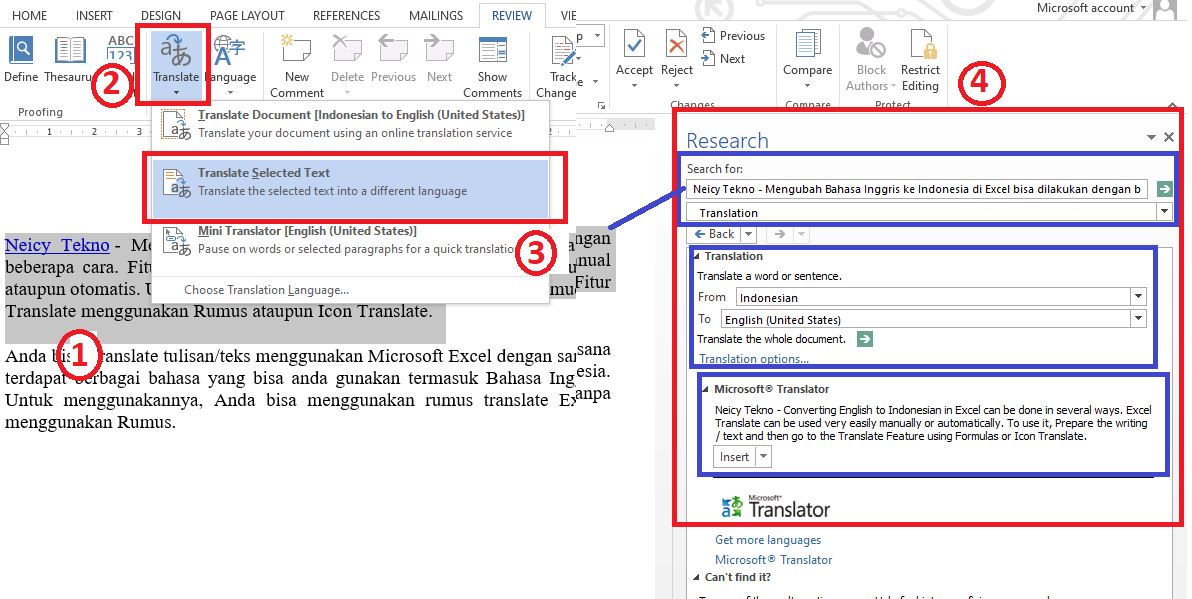1192x599 pixels.
Task: Open the HOME ribbon tab
Action: [29, 15]
